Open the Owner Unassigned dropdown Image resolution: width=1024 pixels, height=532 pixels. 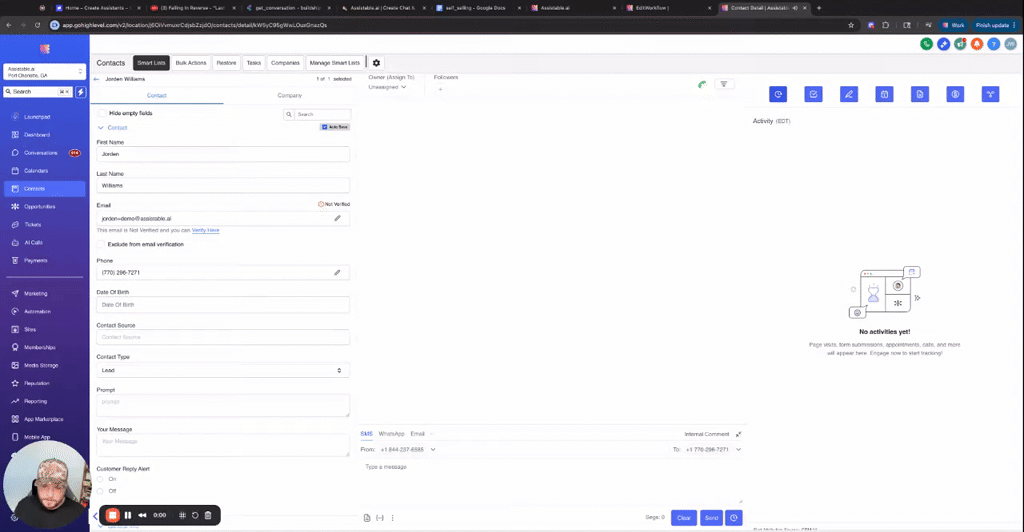(387, 87)
